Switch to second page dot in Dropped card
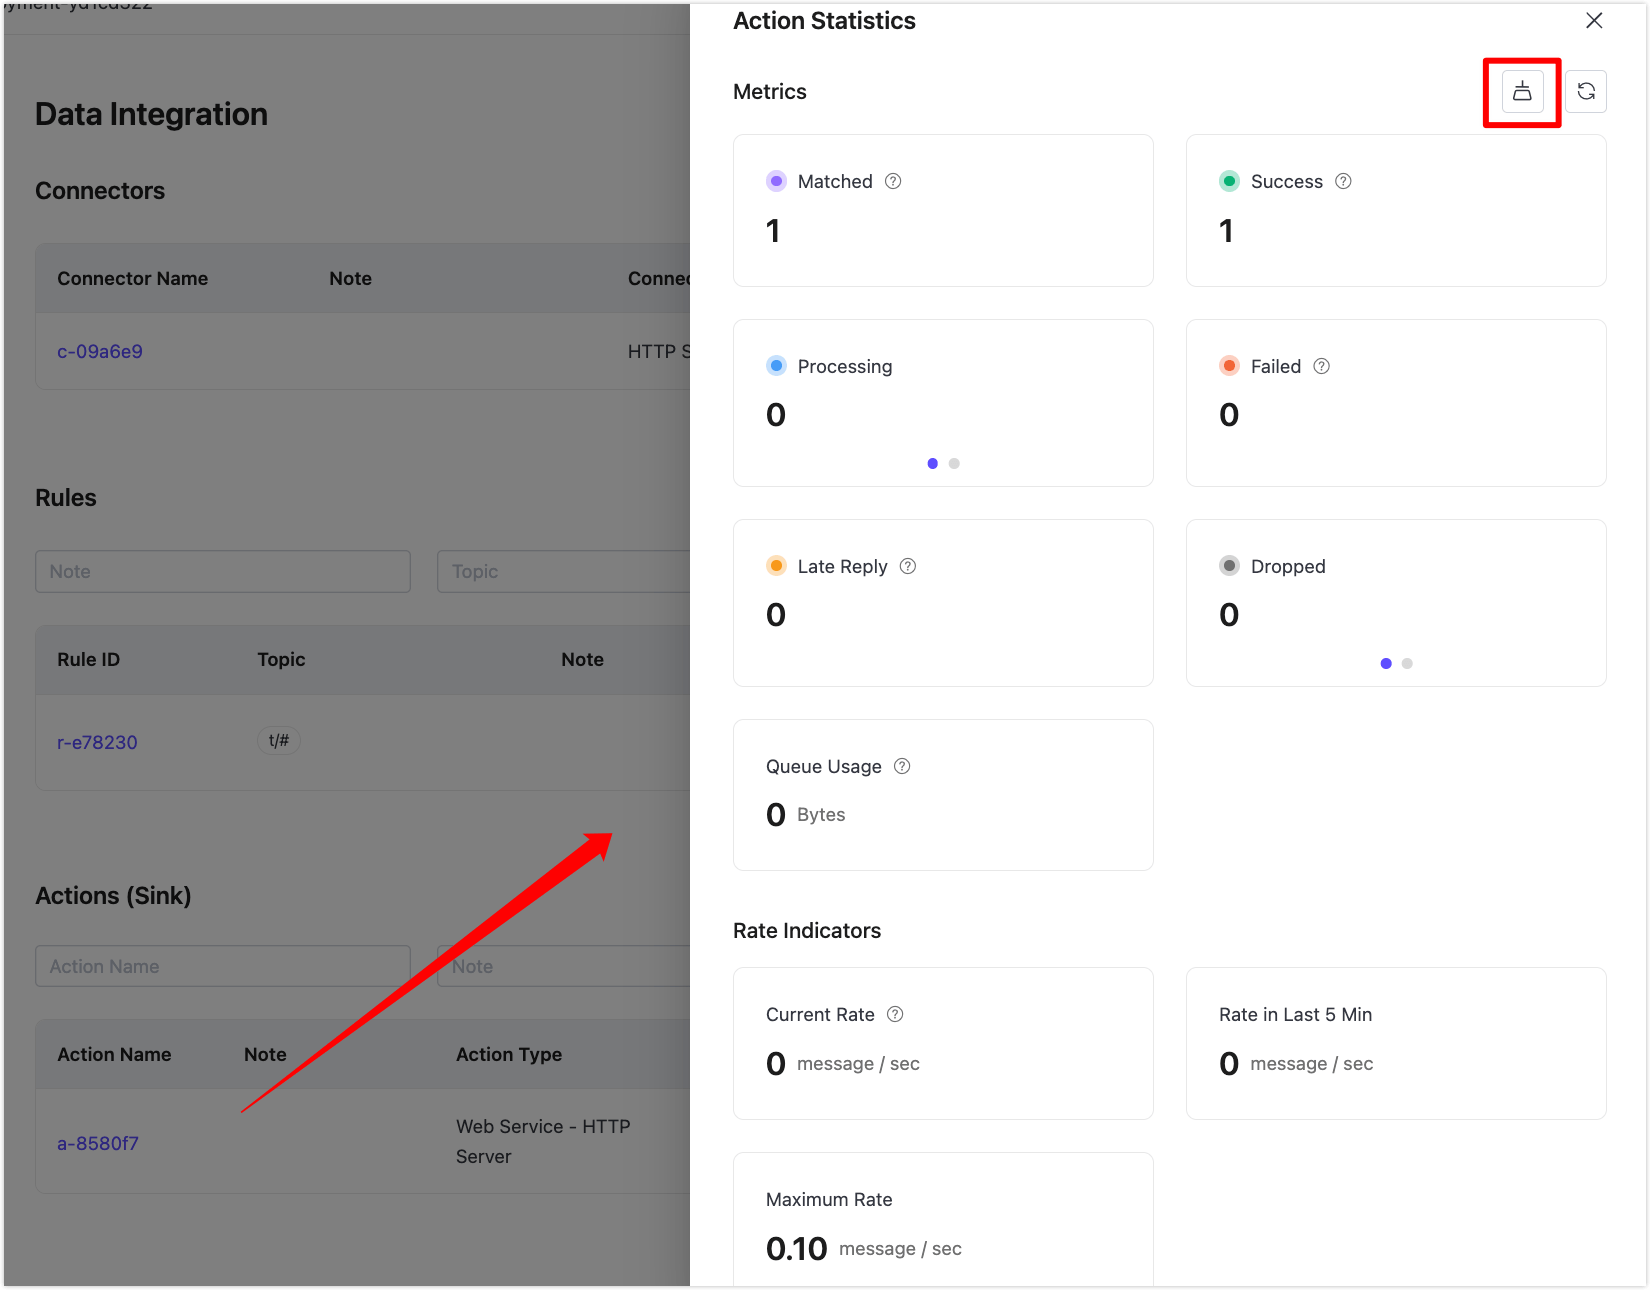This screenshot has height=1290, width=1650. point(1407,663)
